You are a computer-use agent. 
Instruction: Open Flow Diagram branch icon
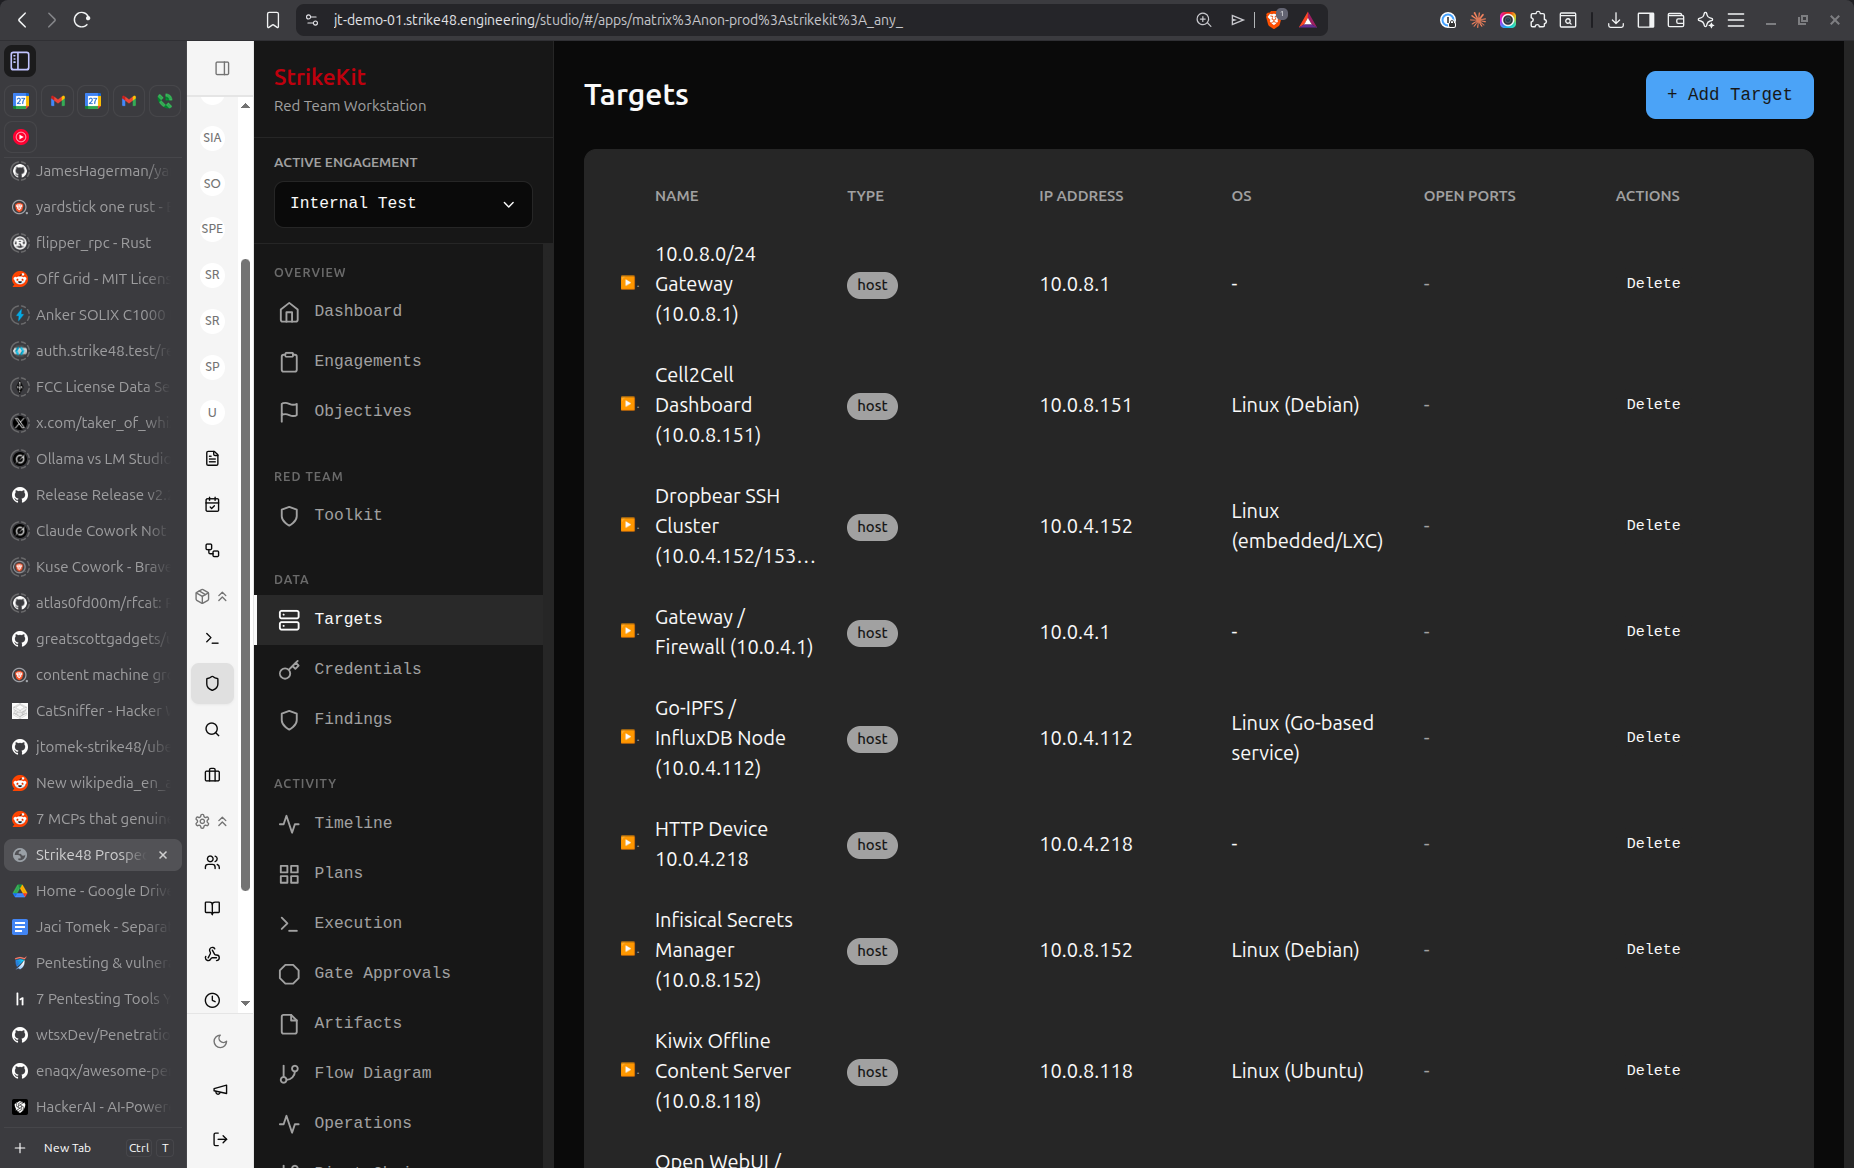289,1074
